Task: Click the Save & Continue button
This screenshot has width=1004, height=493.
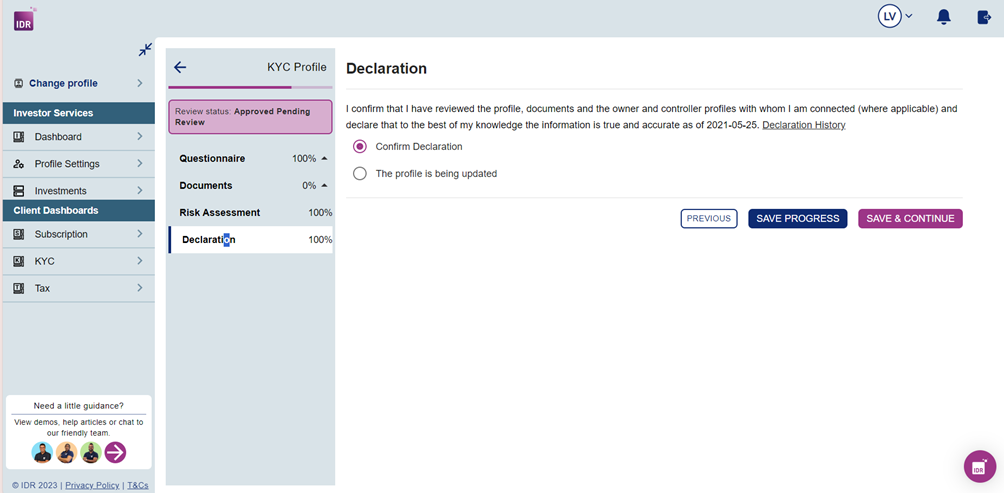Action: (x=909, y=219)
